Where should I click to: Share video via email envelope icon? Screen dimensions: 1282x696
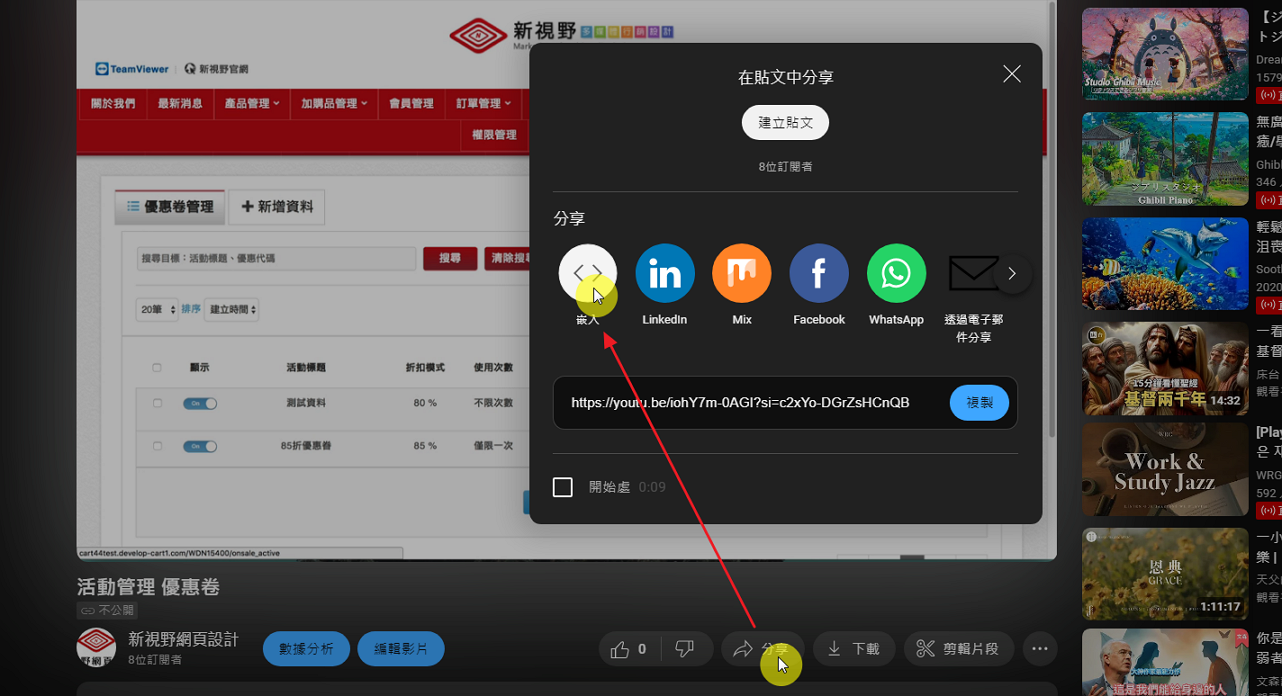[973, 273]
